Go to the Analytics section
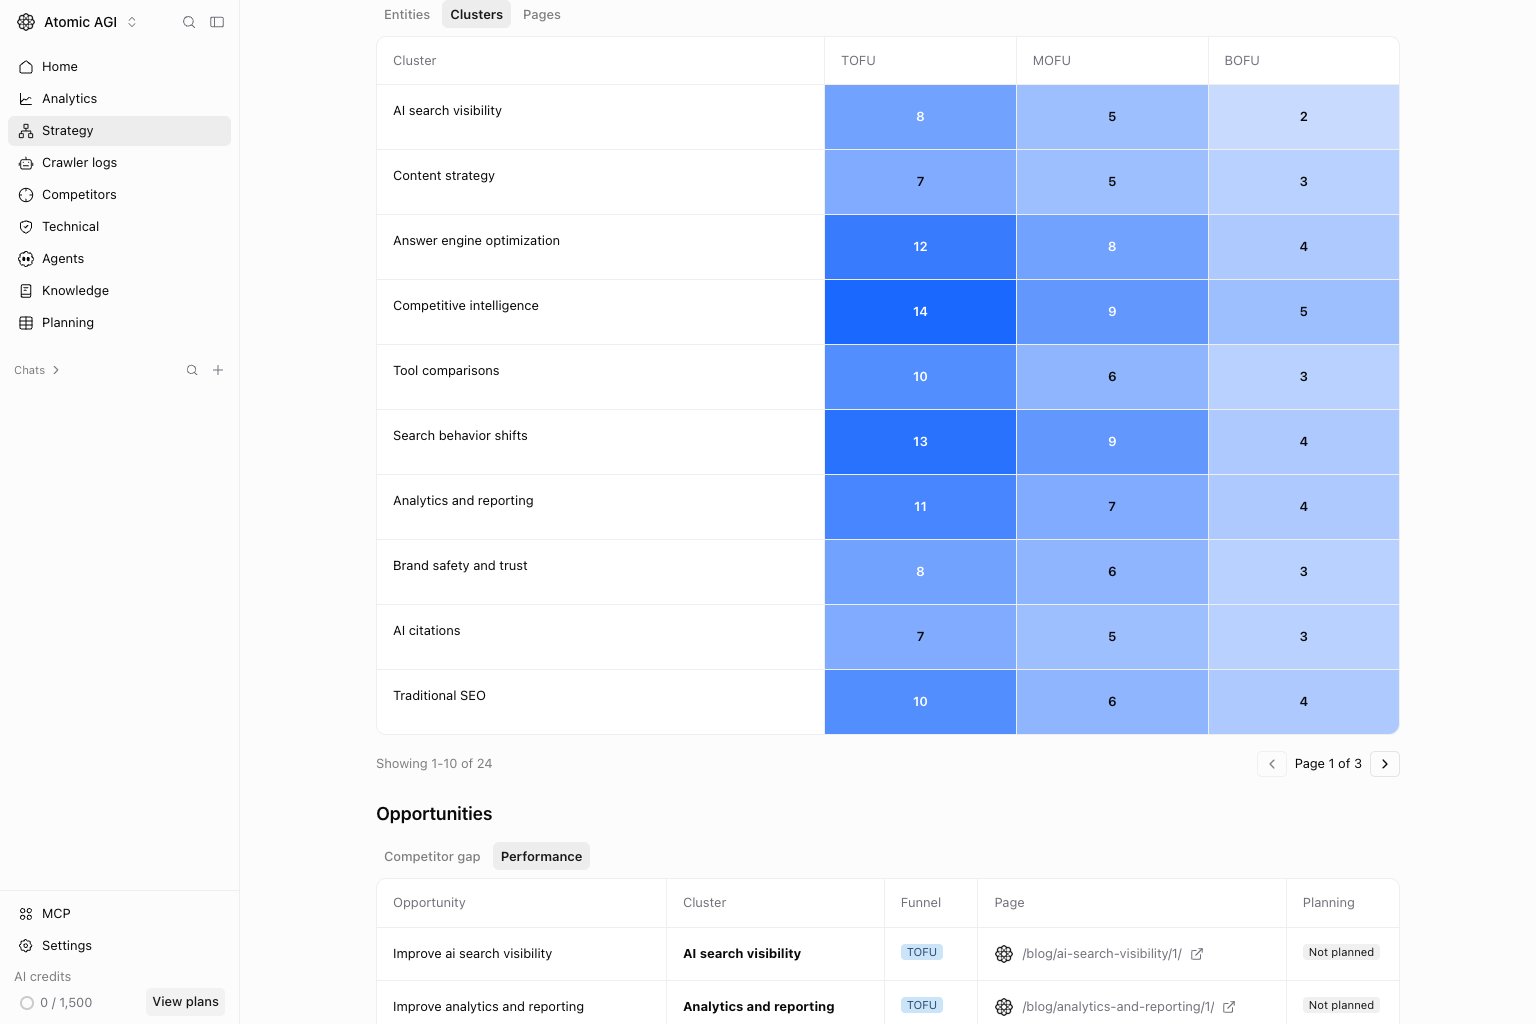The image size is (1536, 1024). 119,99
